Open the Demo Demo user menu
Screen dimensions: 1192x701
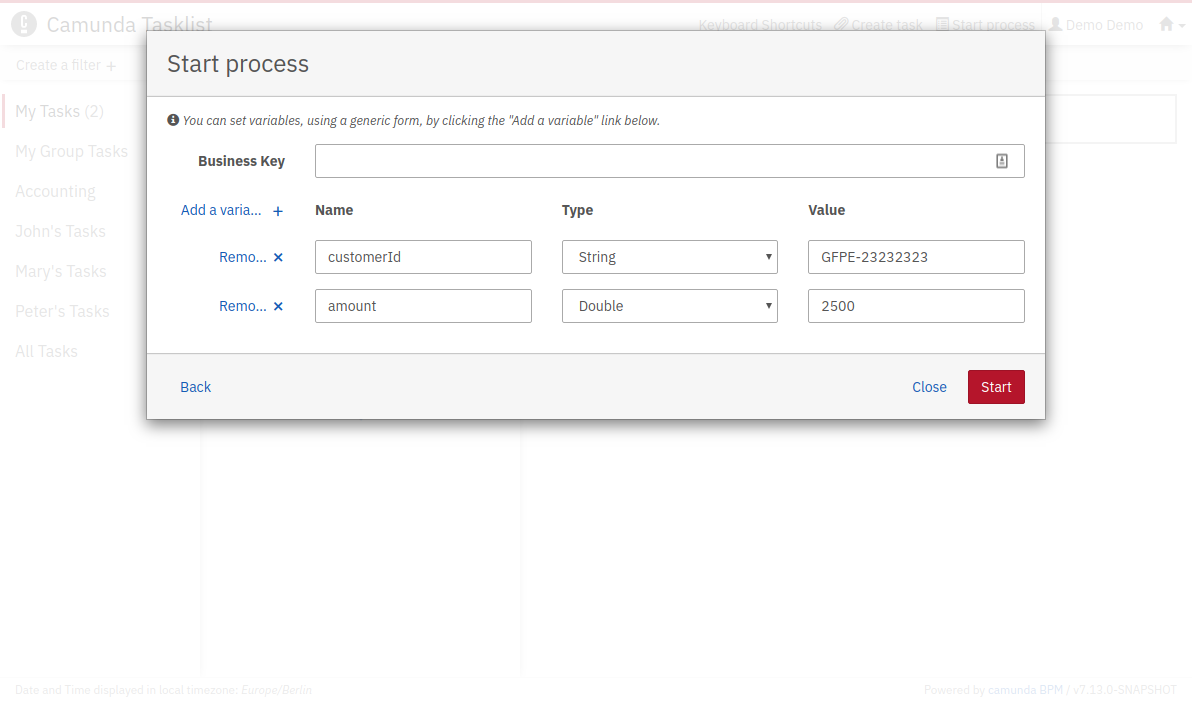click(1095, 25)
